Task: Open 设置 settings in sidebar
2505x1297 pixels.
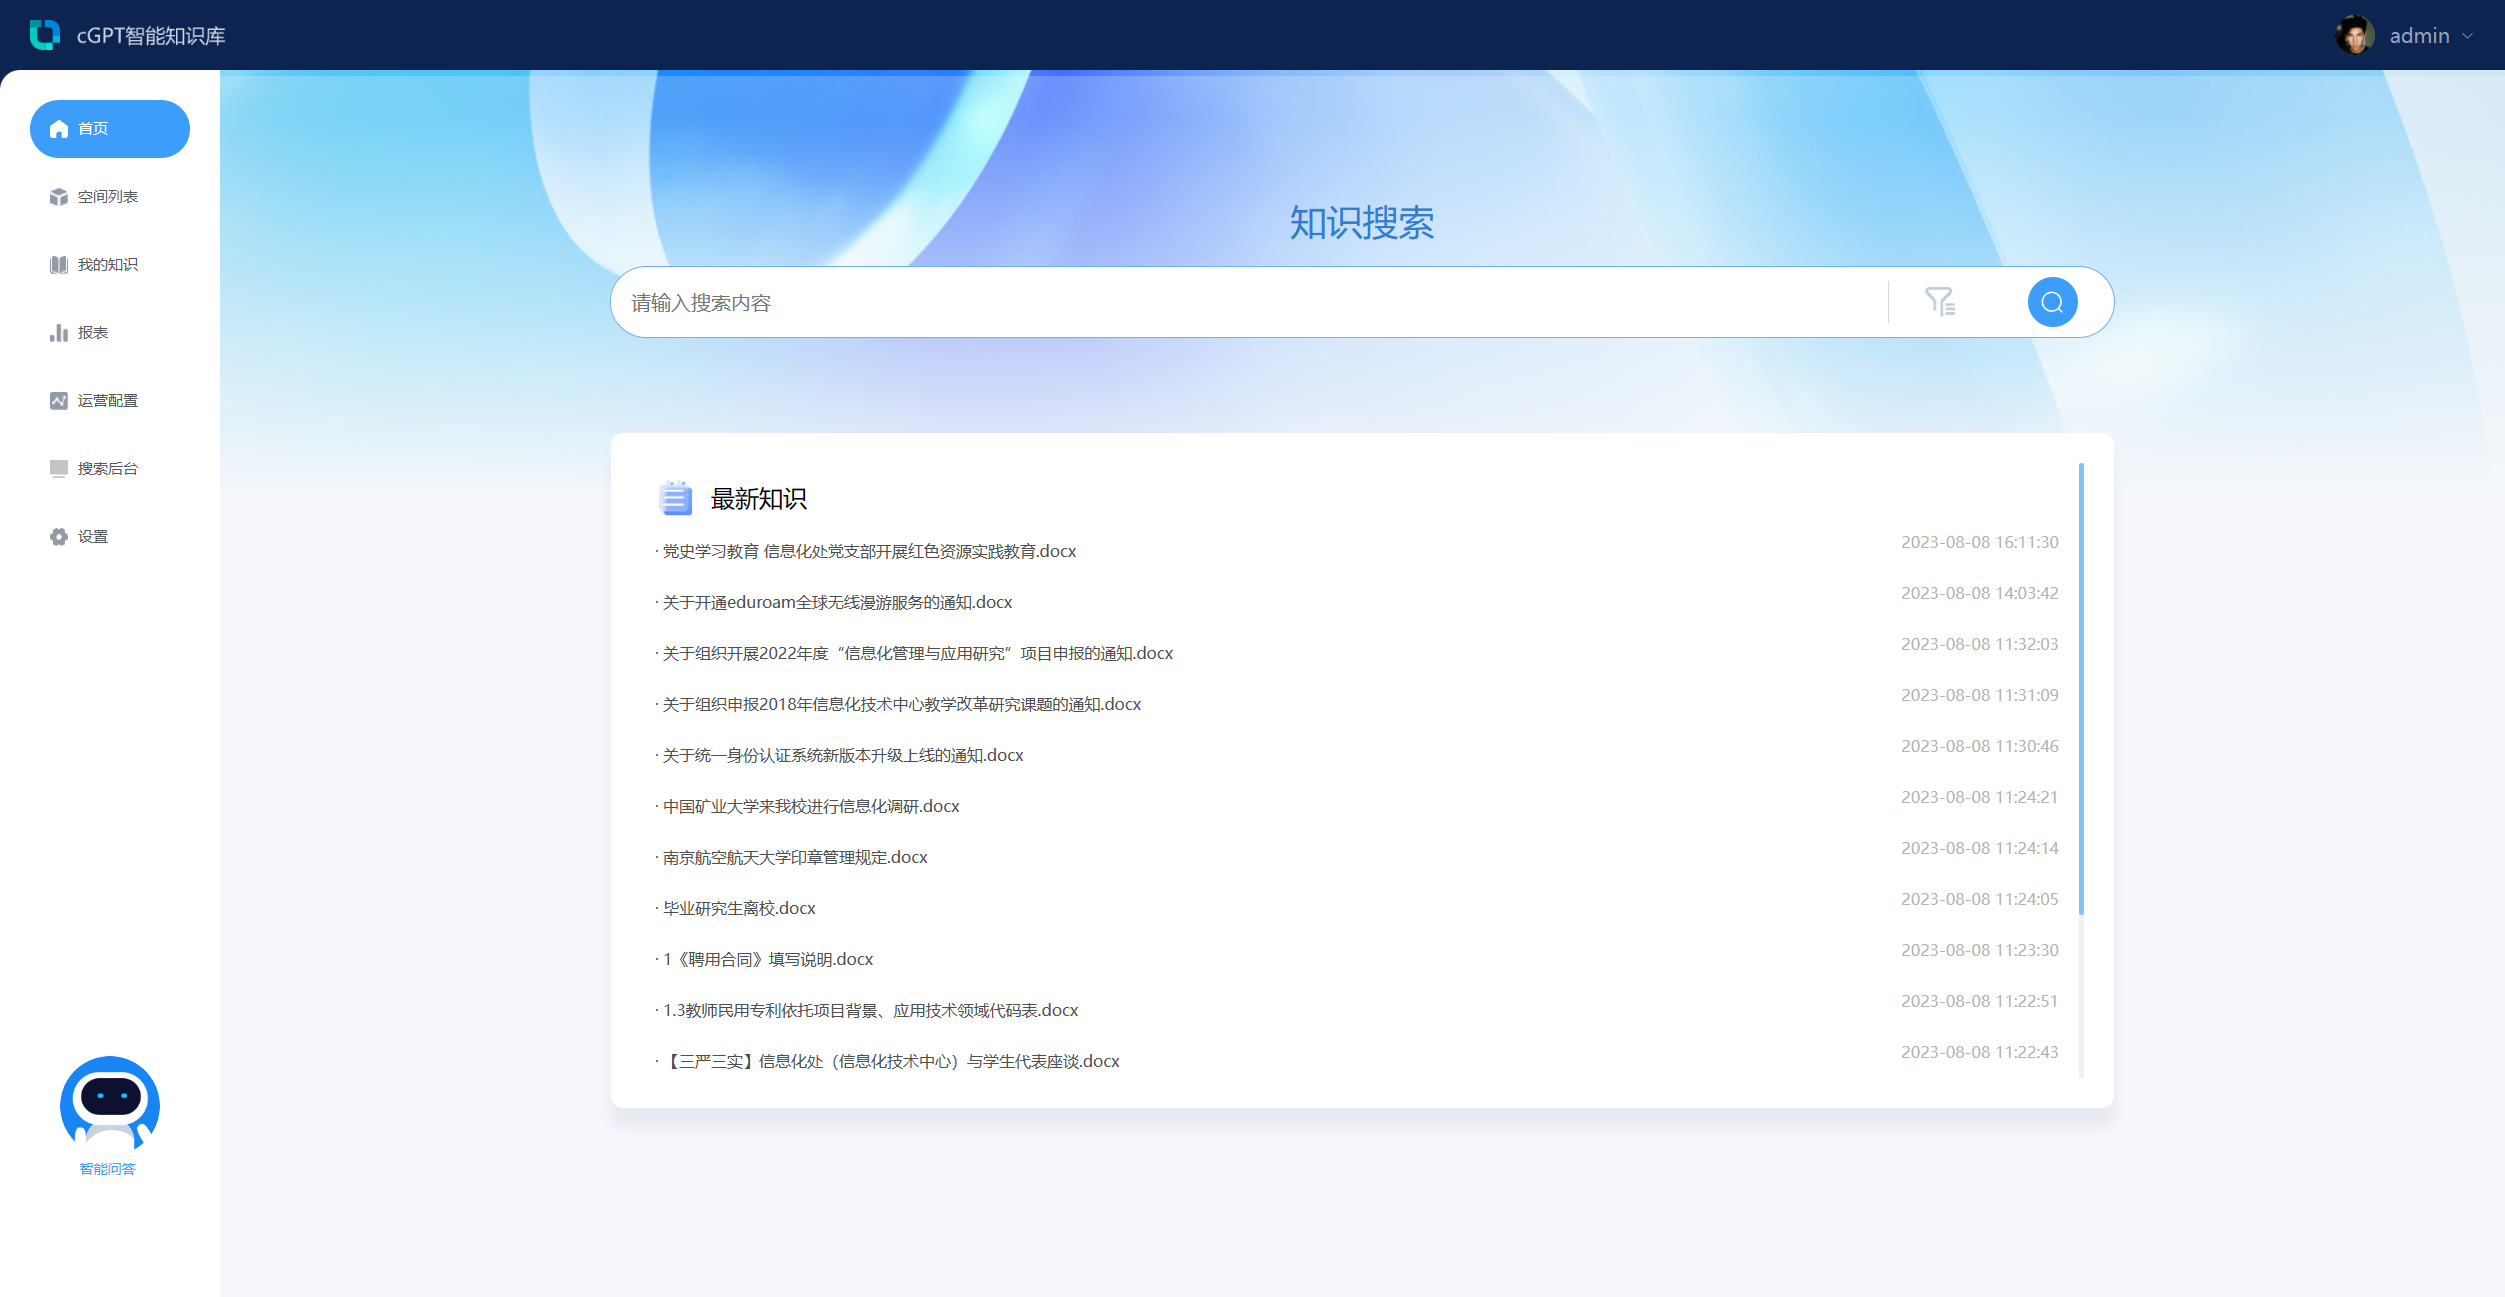Action: 92,537
